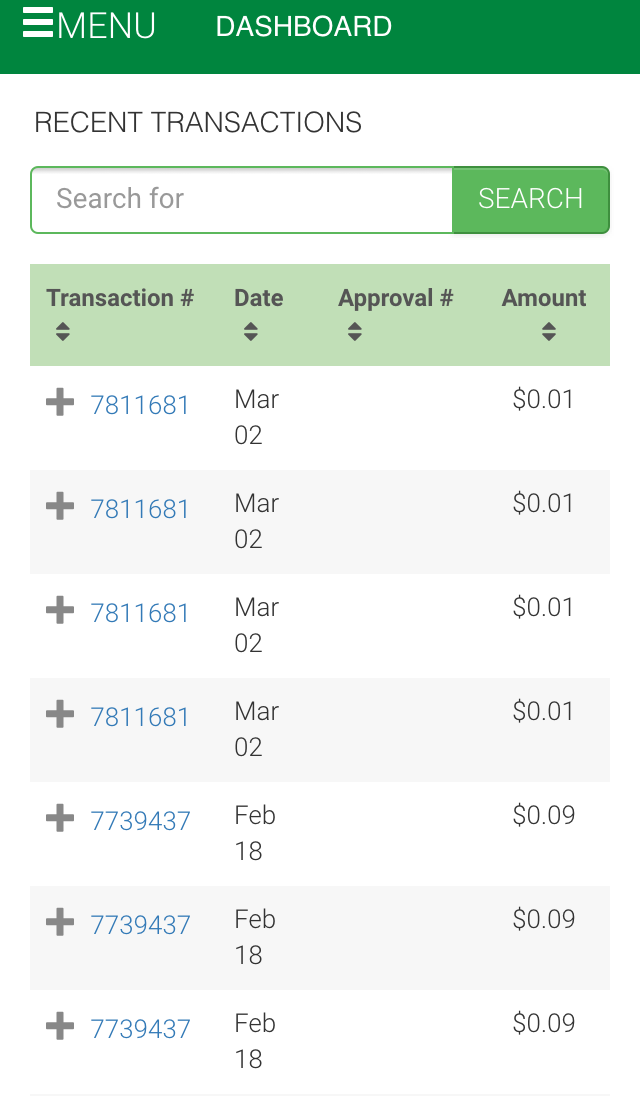Open the first 7811681 transaction link
The width and height of the screenshot is (640, 1096).
coord(140,405)
